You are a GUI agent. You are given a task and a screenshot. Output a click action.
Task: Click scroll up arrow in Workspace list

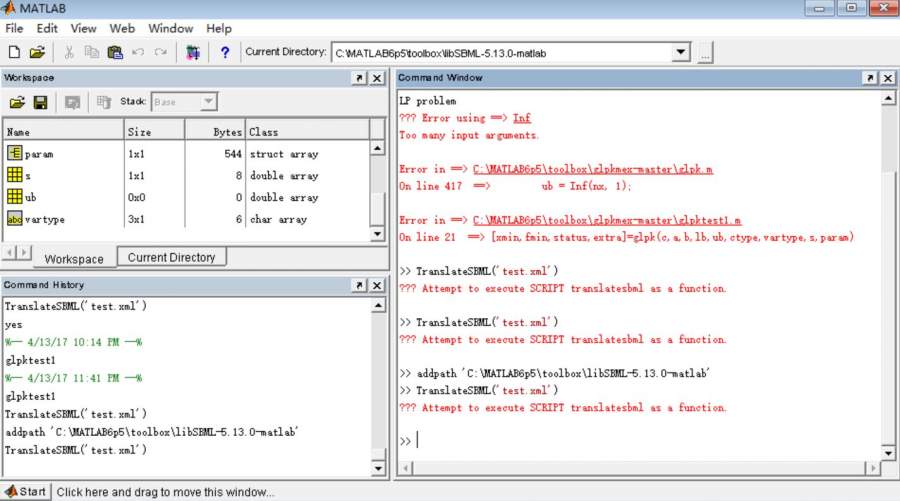click(x=377, y=148)
